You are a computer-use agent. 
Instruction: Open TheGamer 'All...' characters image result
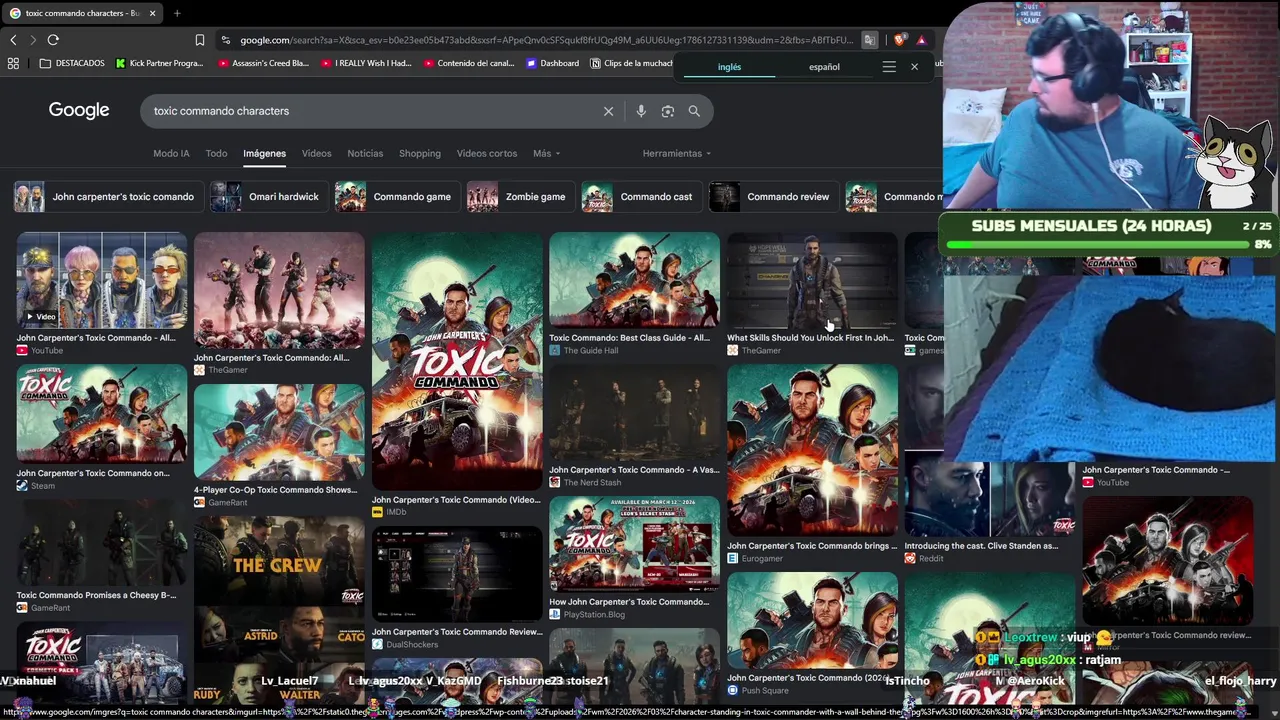[279, 290]
